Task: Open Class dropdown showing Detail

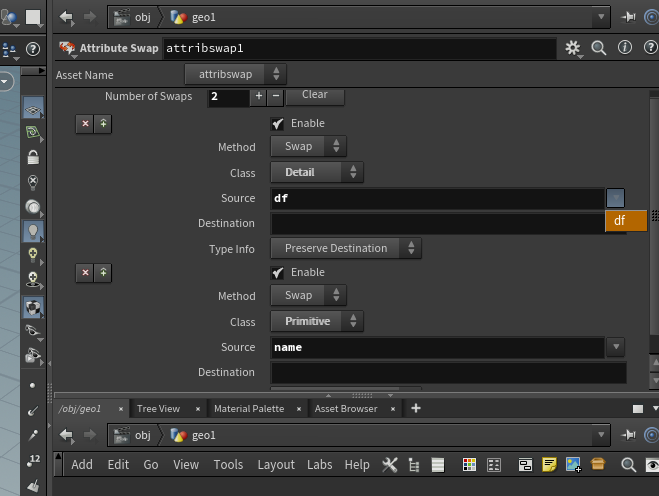Action: coord(317,172)
